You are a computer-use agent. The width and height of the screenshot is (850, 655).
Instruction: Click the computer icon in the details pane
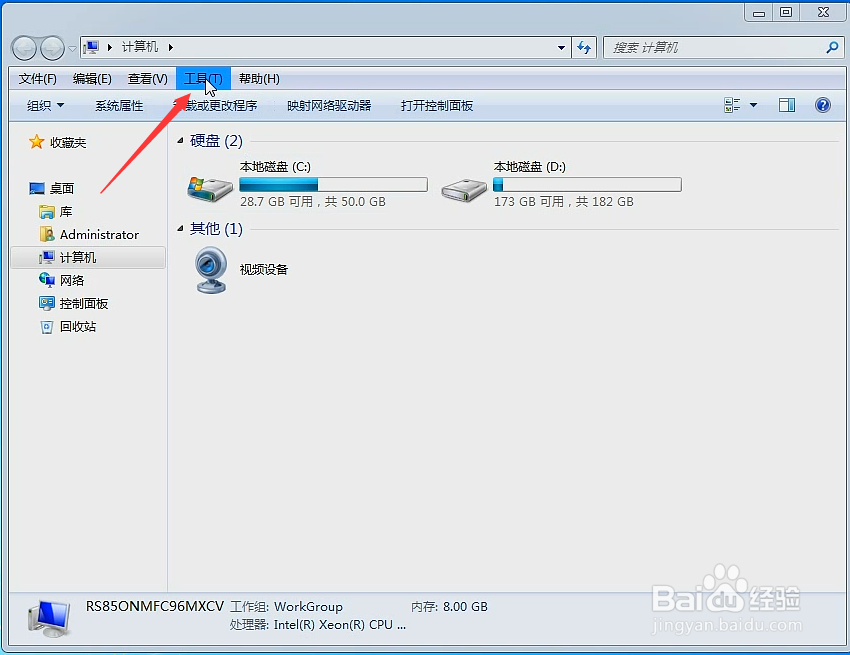49,618
